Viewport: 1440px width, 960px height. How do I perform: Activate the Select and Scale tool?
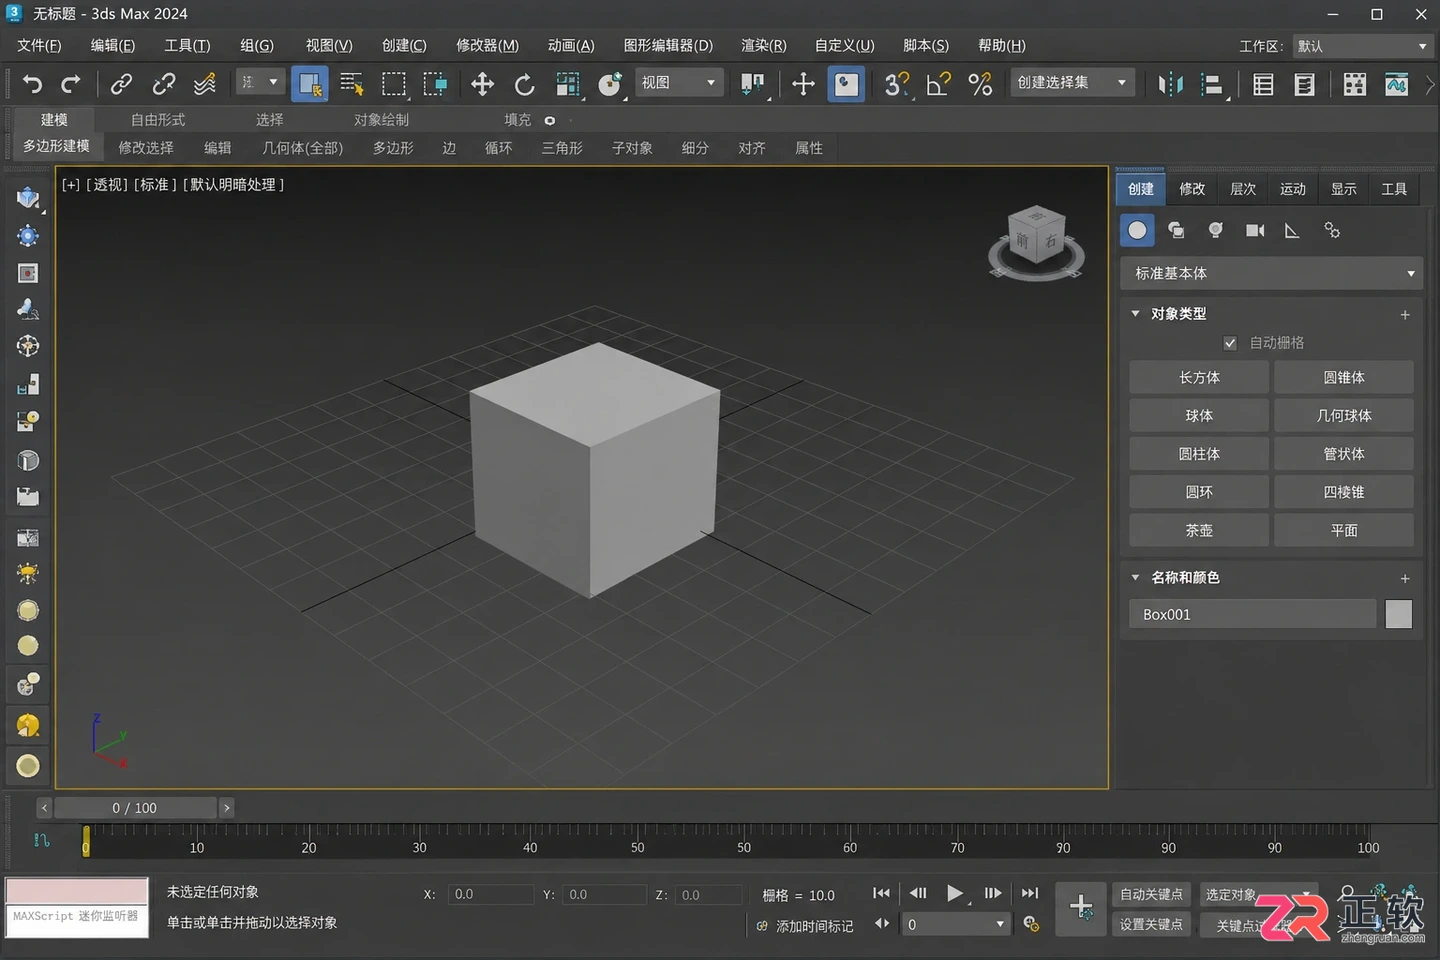567,84
